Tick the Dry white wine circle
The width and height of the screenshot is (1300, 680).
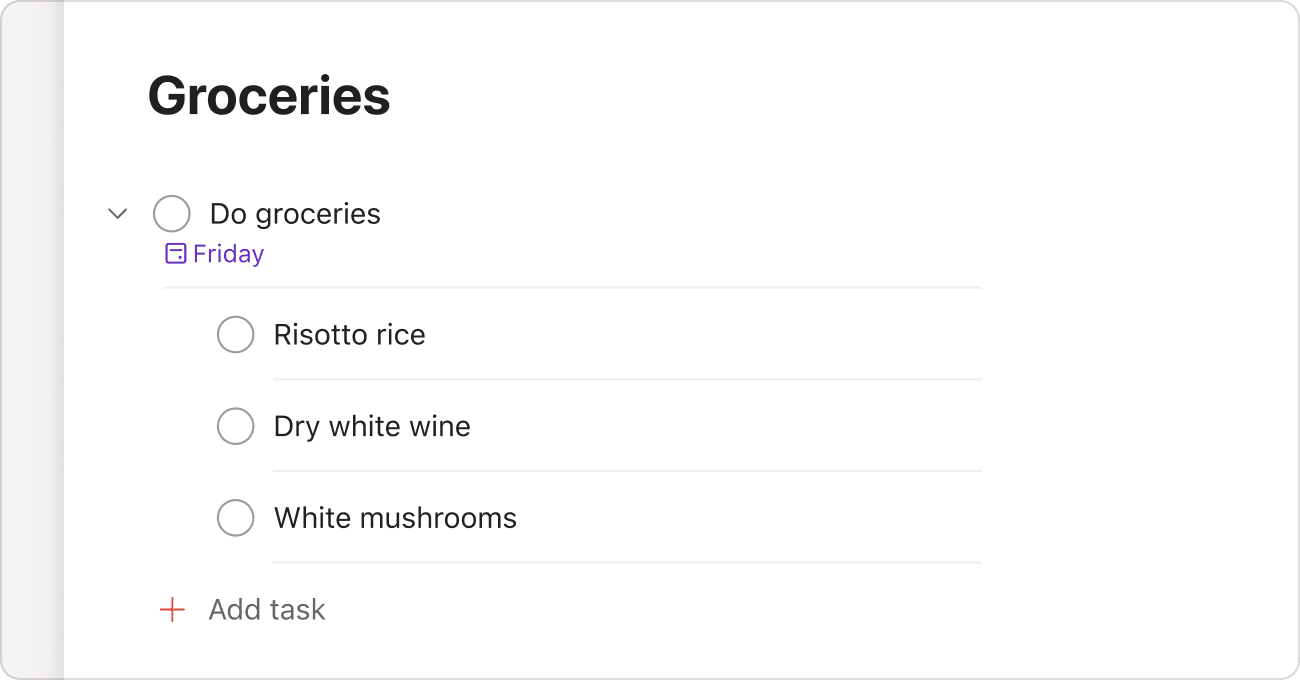pos(236,426)
